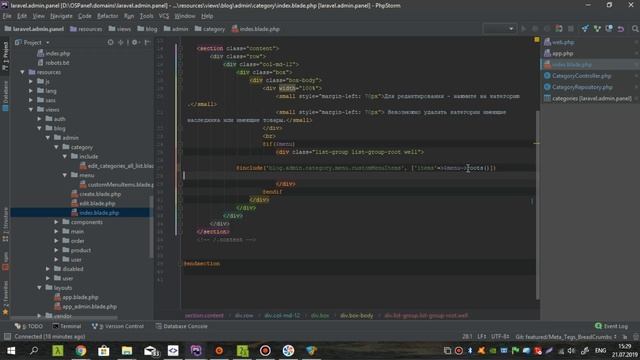Expand the js folder in tree
Image resolution: width=640 pixels, height=360 pixels.
(31, 82)
